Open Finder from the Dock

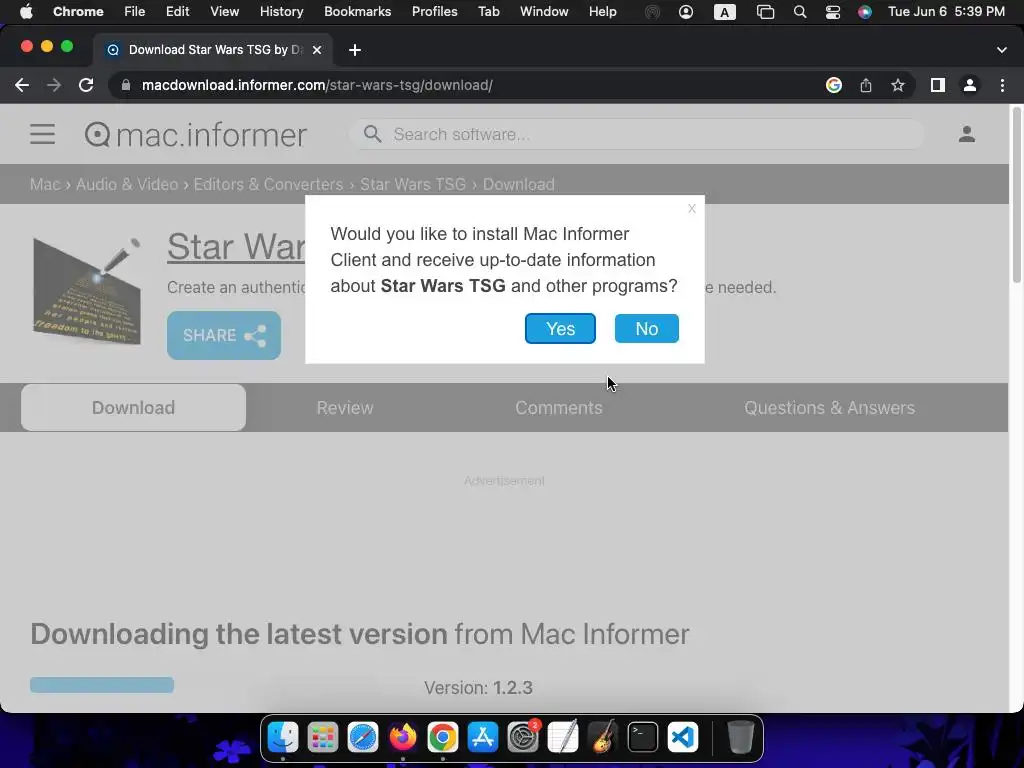click(283, 737)
